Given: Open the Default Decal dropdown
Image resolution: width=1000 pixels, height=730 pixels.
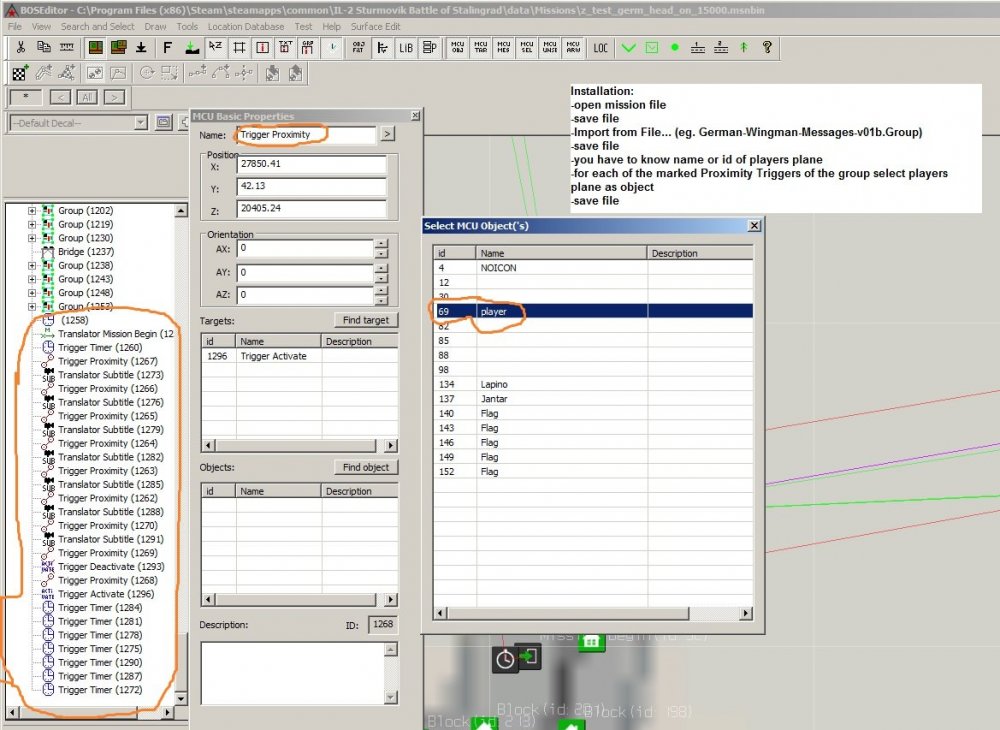Looking at the screenshot, I should tap(140, 123).
